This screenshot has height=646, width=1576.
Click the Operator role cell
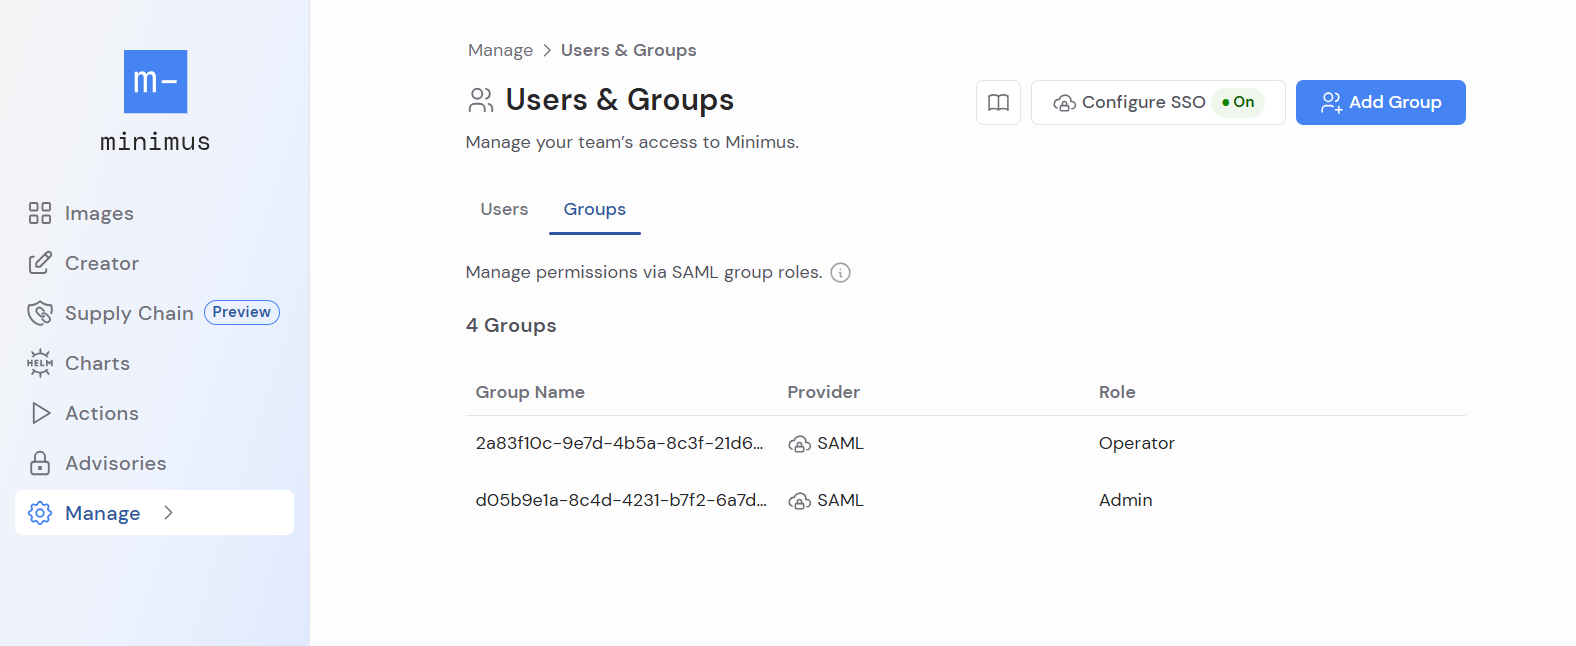[1137, 443]
